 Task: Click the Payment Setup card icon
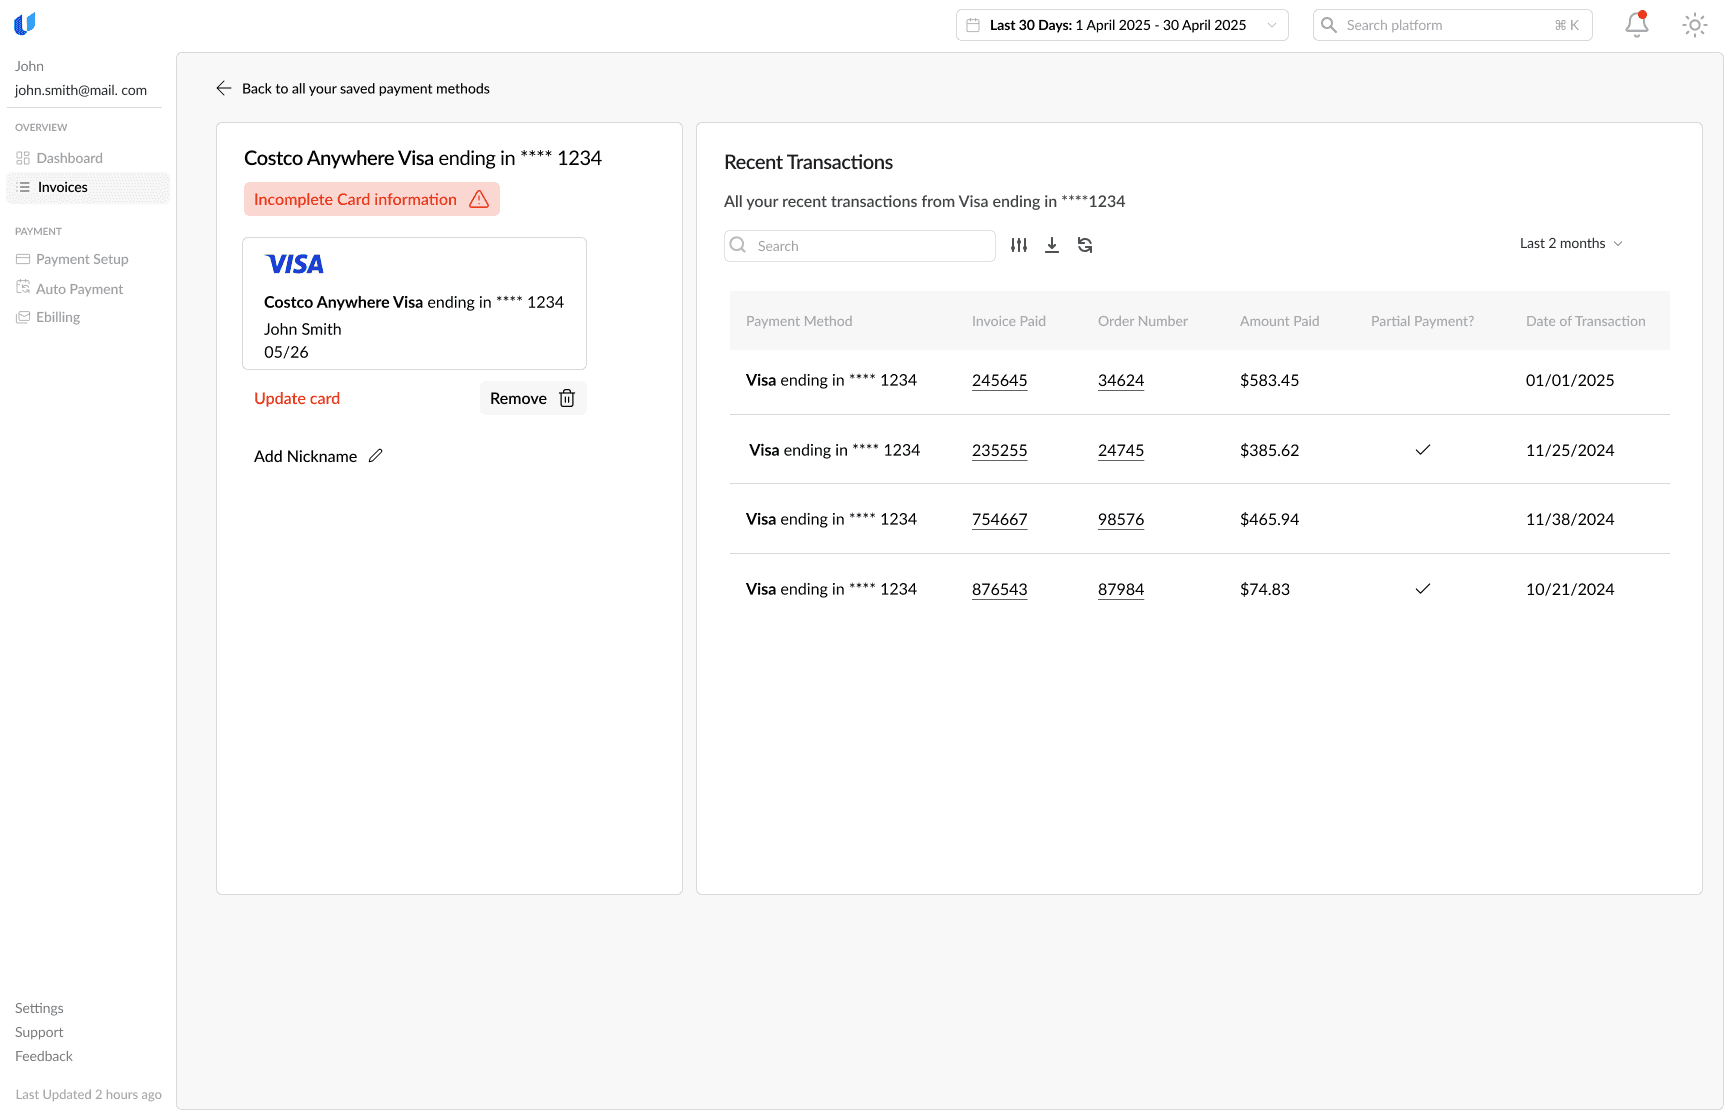tap(23, 259)
